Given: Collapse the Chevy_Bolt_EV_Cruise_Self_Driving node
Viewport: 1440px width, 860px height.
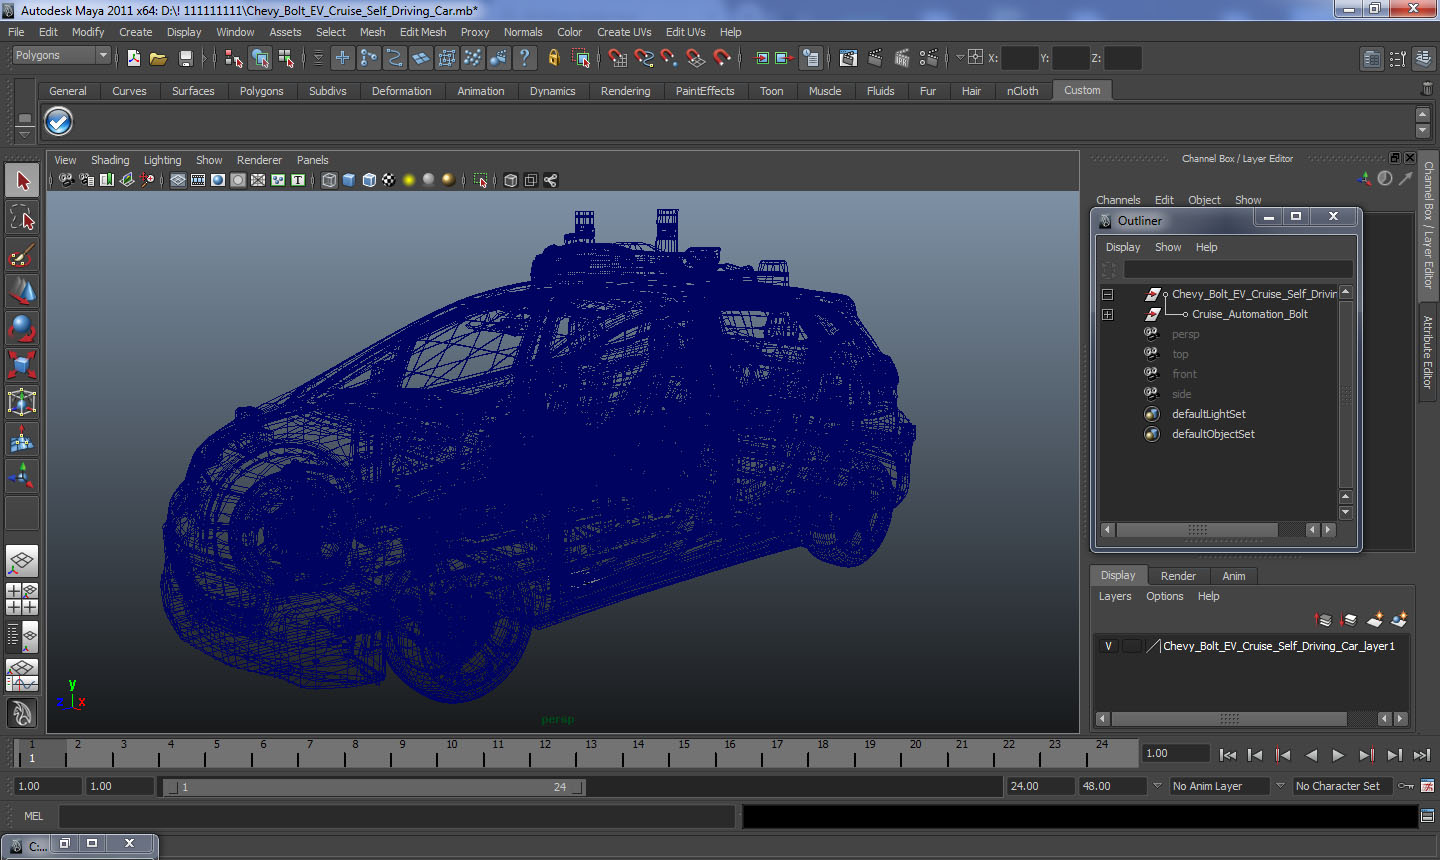Looking at the screenshot, I should tap(1107, 294).
